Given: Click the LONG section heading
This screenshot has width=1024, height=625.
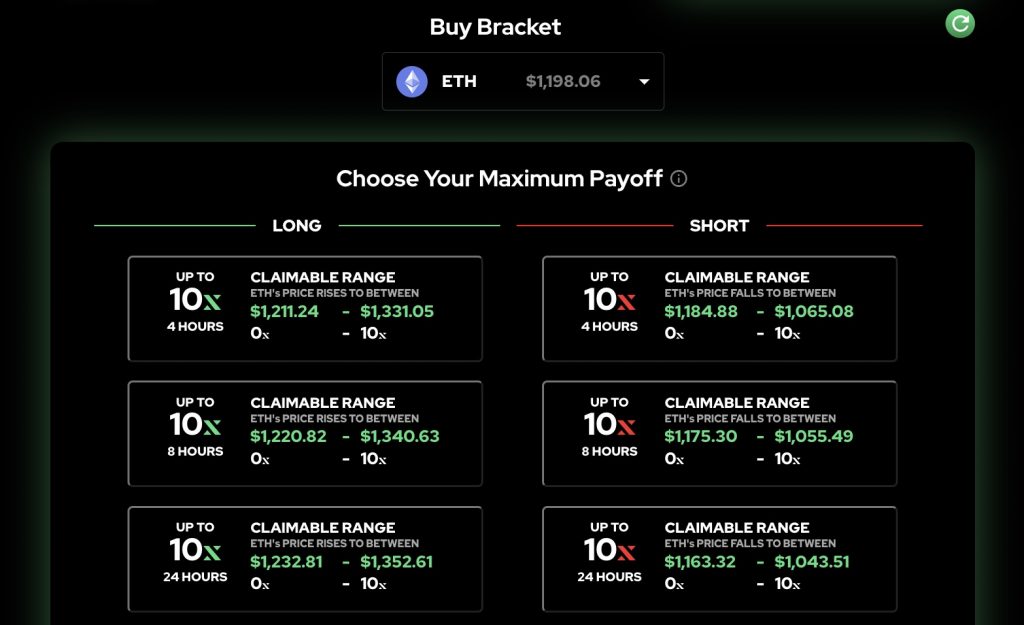Looking at the screenshot, I should point(297,226).
